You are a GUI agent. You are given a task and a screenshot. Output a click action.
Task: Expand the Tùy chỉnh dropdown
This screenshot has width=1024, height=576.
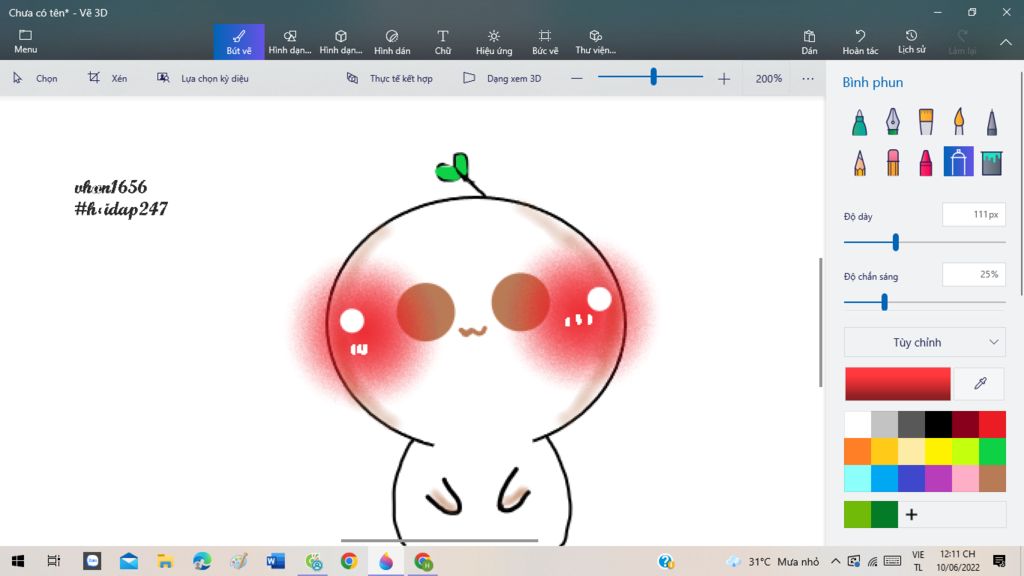pos(925,342)
